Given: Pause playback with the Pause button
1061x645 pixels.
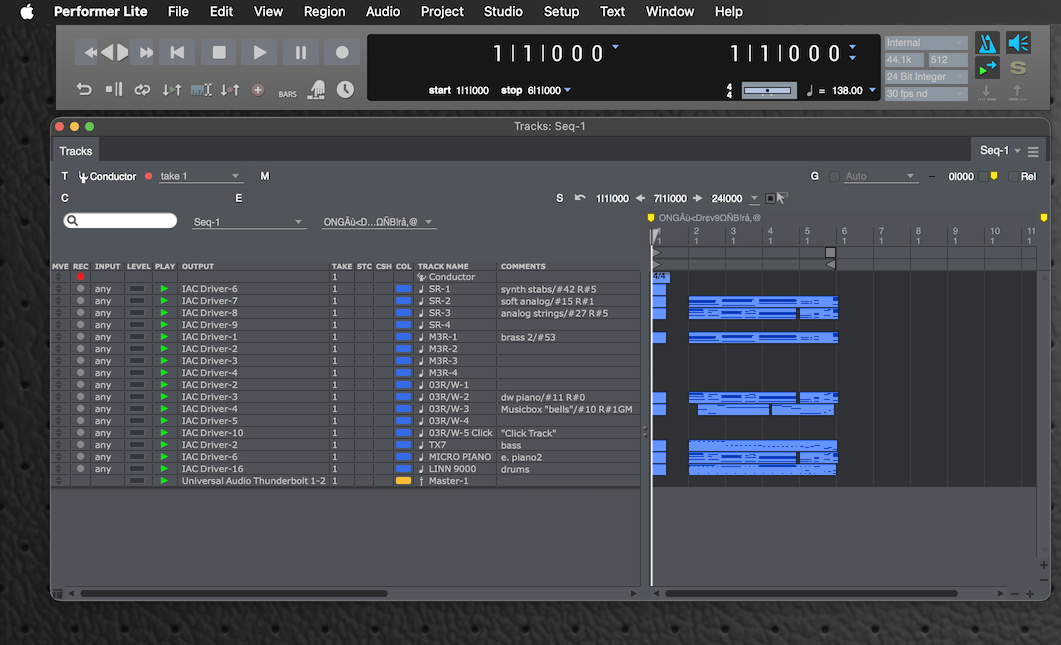Looking at the screenshot, I should pyautogui.click(x=300, y=53).
